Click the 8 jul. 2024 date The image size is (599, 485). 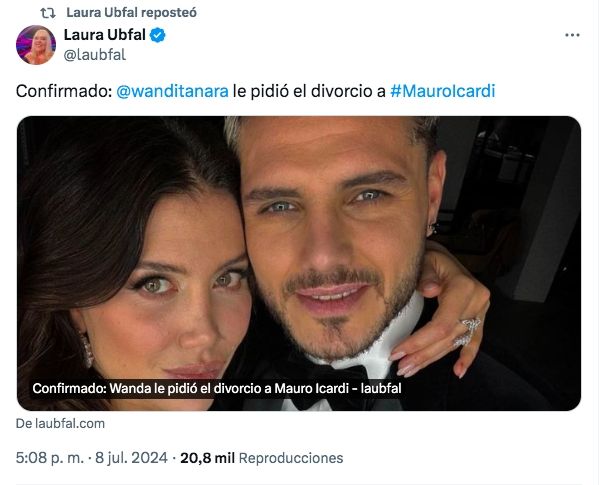[x=131, y=458]
